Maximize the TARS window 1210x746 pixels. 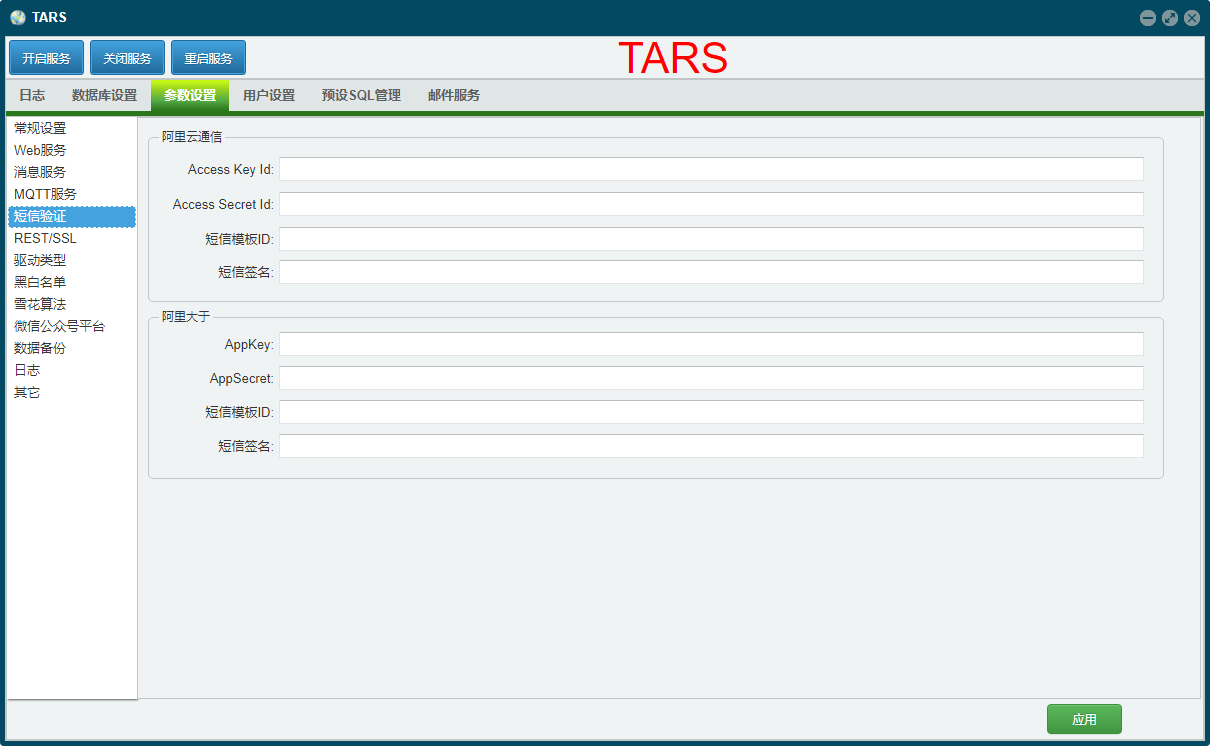[x=1169, y=17]
